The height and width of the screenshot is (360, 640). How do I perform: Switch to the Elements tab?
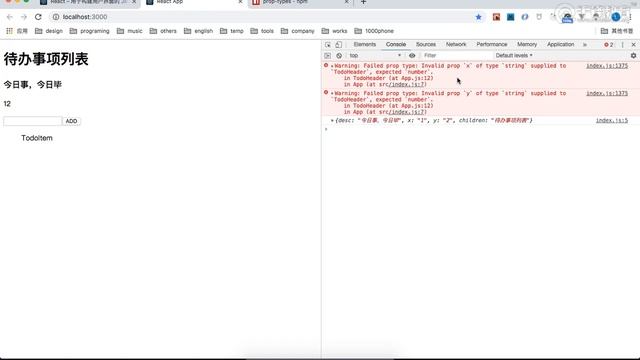tap(364, 44)
